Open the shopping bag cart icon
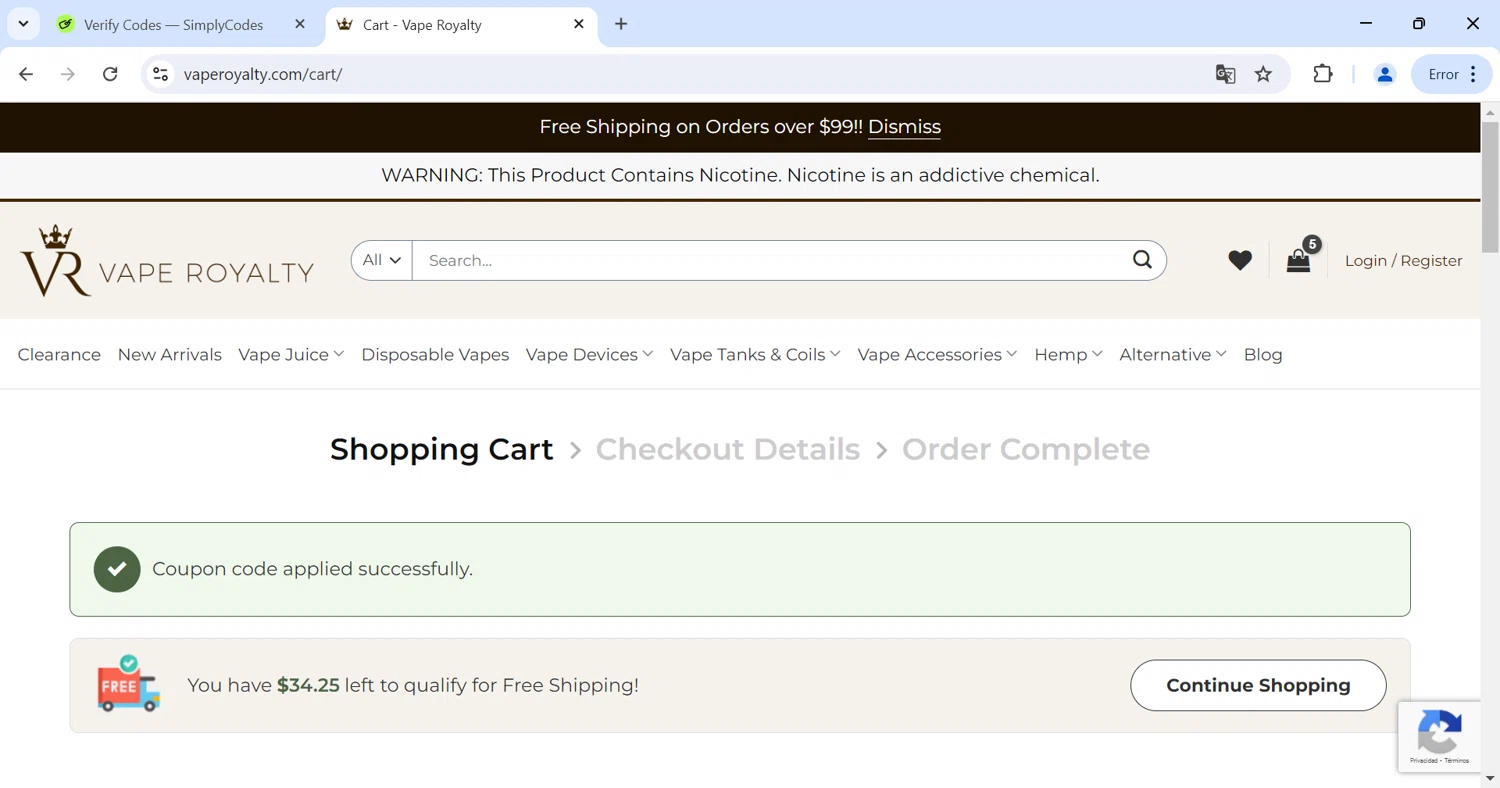 coord(1298,261)
